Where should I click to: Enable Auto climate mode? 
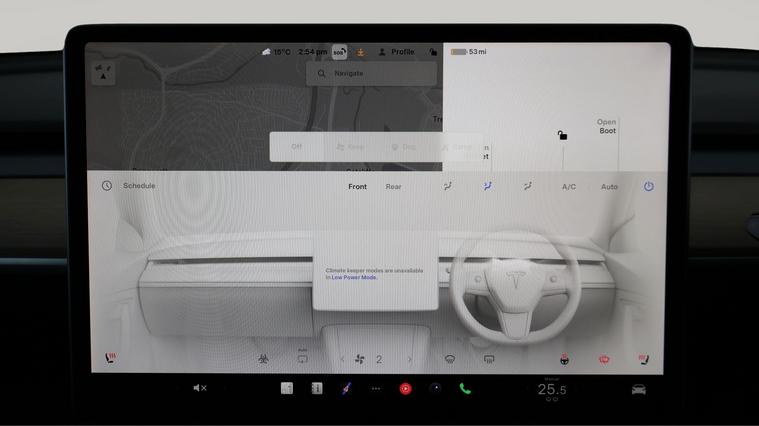pyautogui.click(x=609, y=187)
